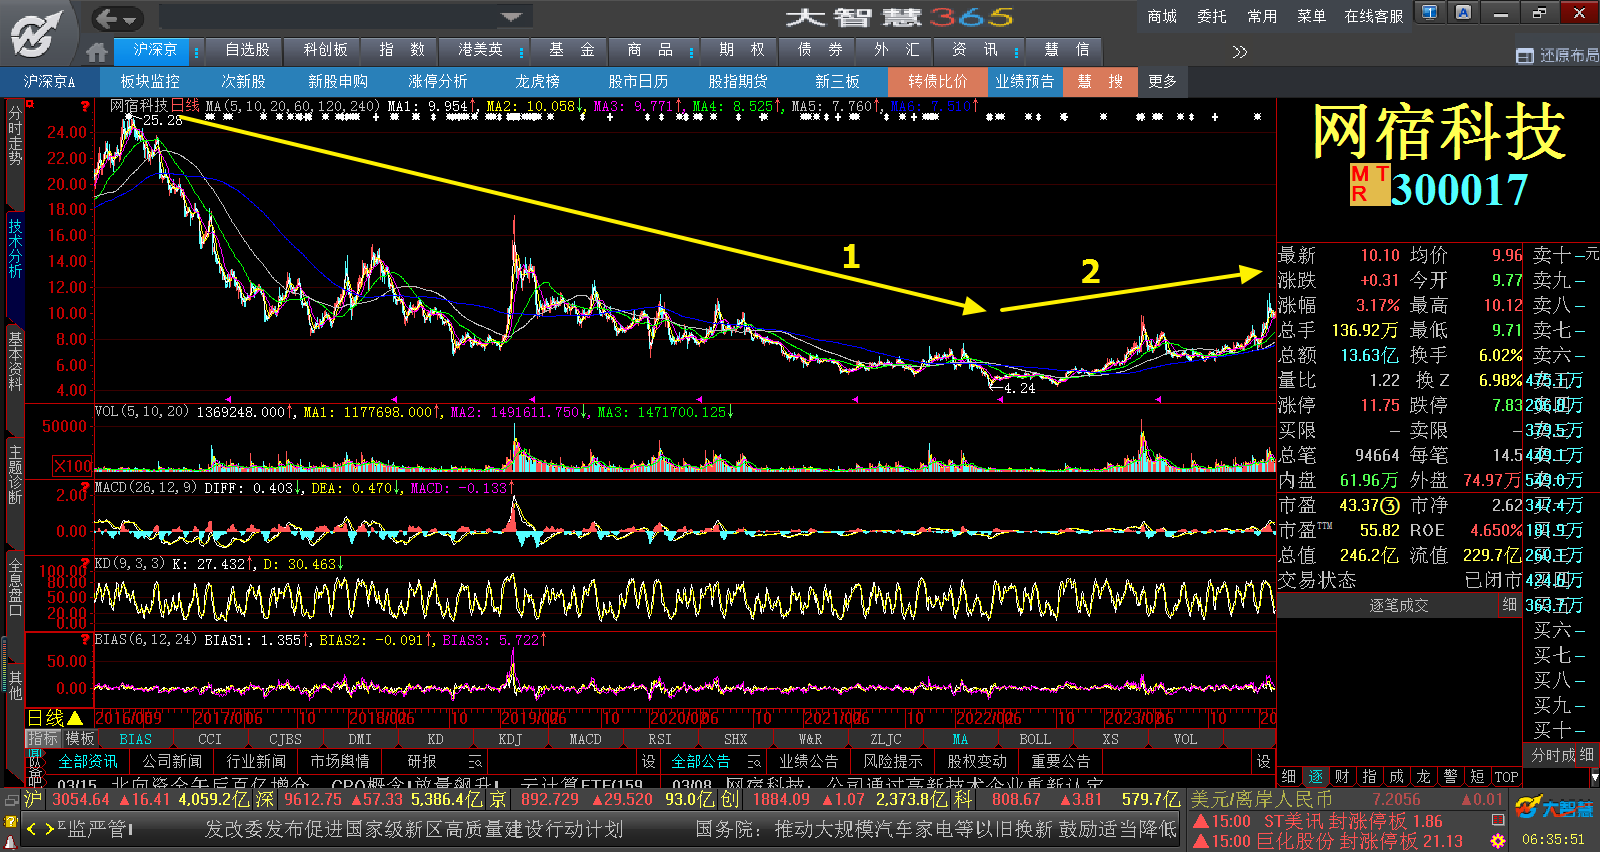Click the 更多 button
The height and width of the screenshot is (852, 1600).
coord(1162,81)
